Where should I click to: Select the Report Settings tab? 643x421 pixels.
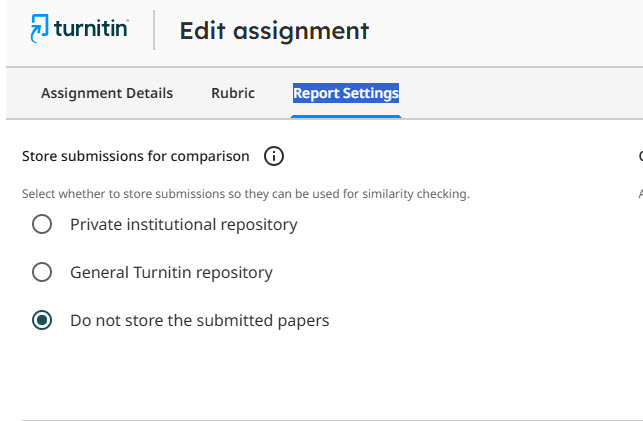pos(346,93)
